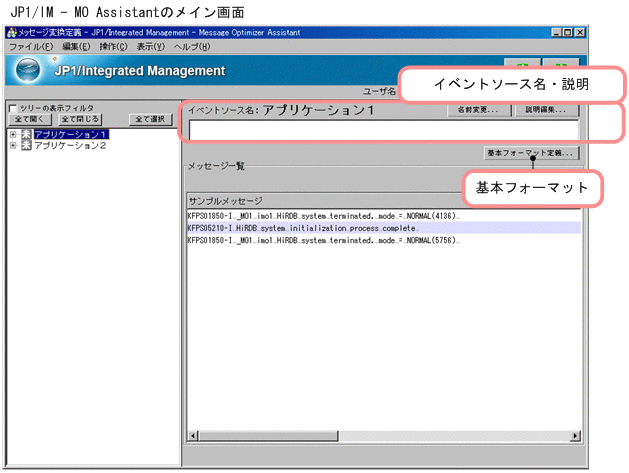The image size is (629, 473).
Task: Click the 未 status icon beside アプリケーション1
Action: pos(26,134)
